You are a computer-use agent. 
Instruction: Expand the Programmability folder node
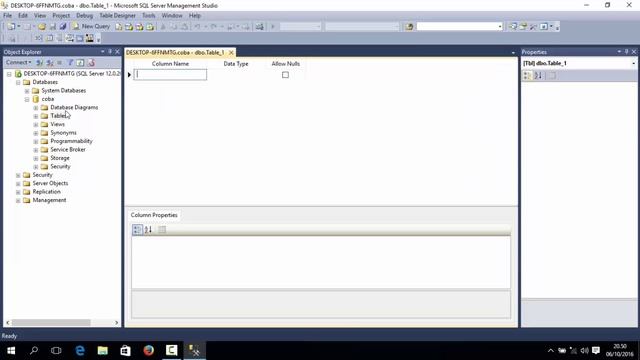[36, 142]
